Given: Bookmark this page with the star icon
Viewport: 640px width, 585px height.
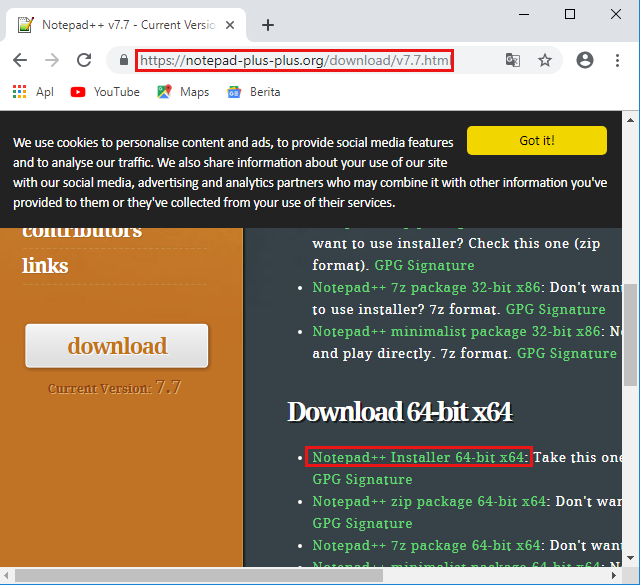Looking at the screenshot, I should (x=544, y=60).
